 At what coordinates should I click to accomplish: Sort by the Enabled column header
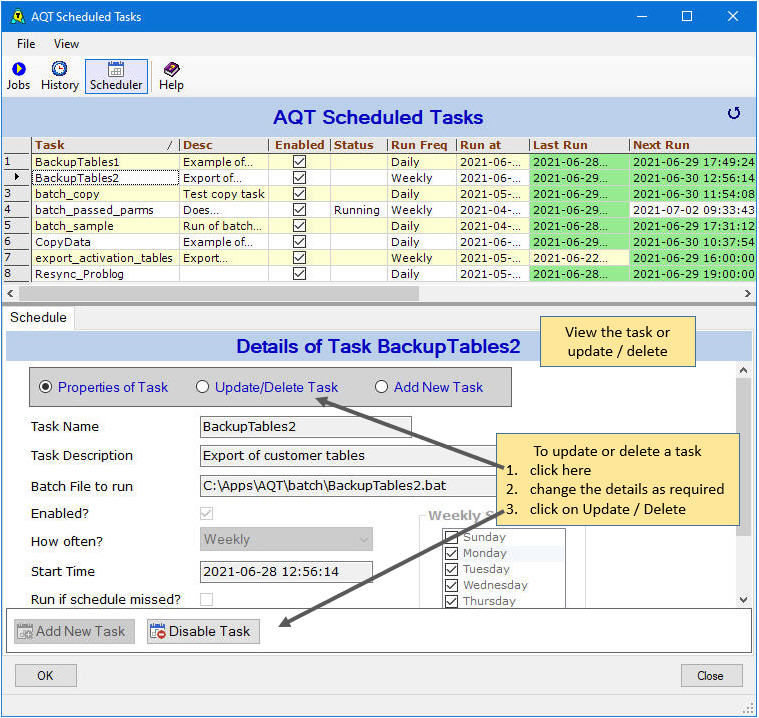(x=300, y=145)
